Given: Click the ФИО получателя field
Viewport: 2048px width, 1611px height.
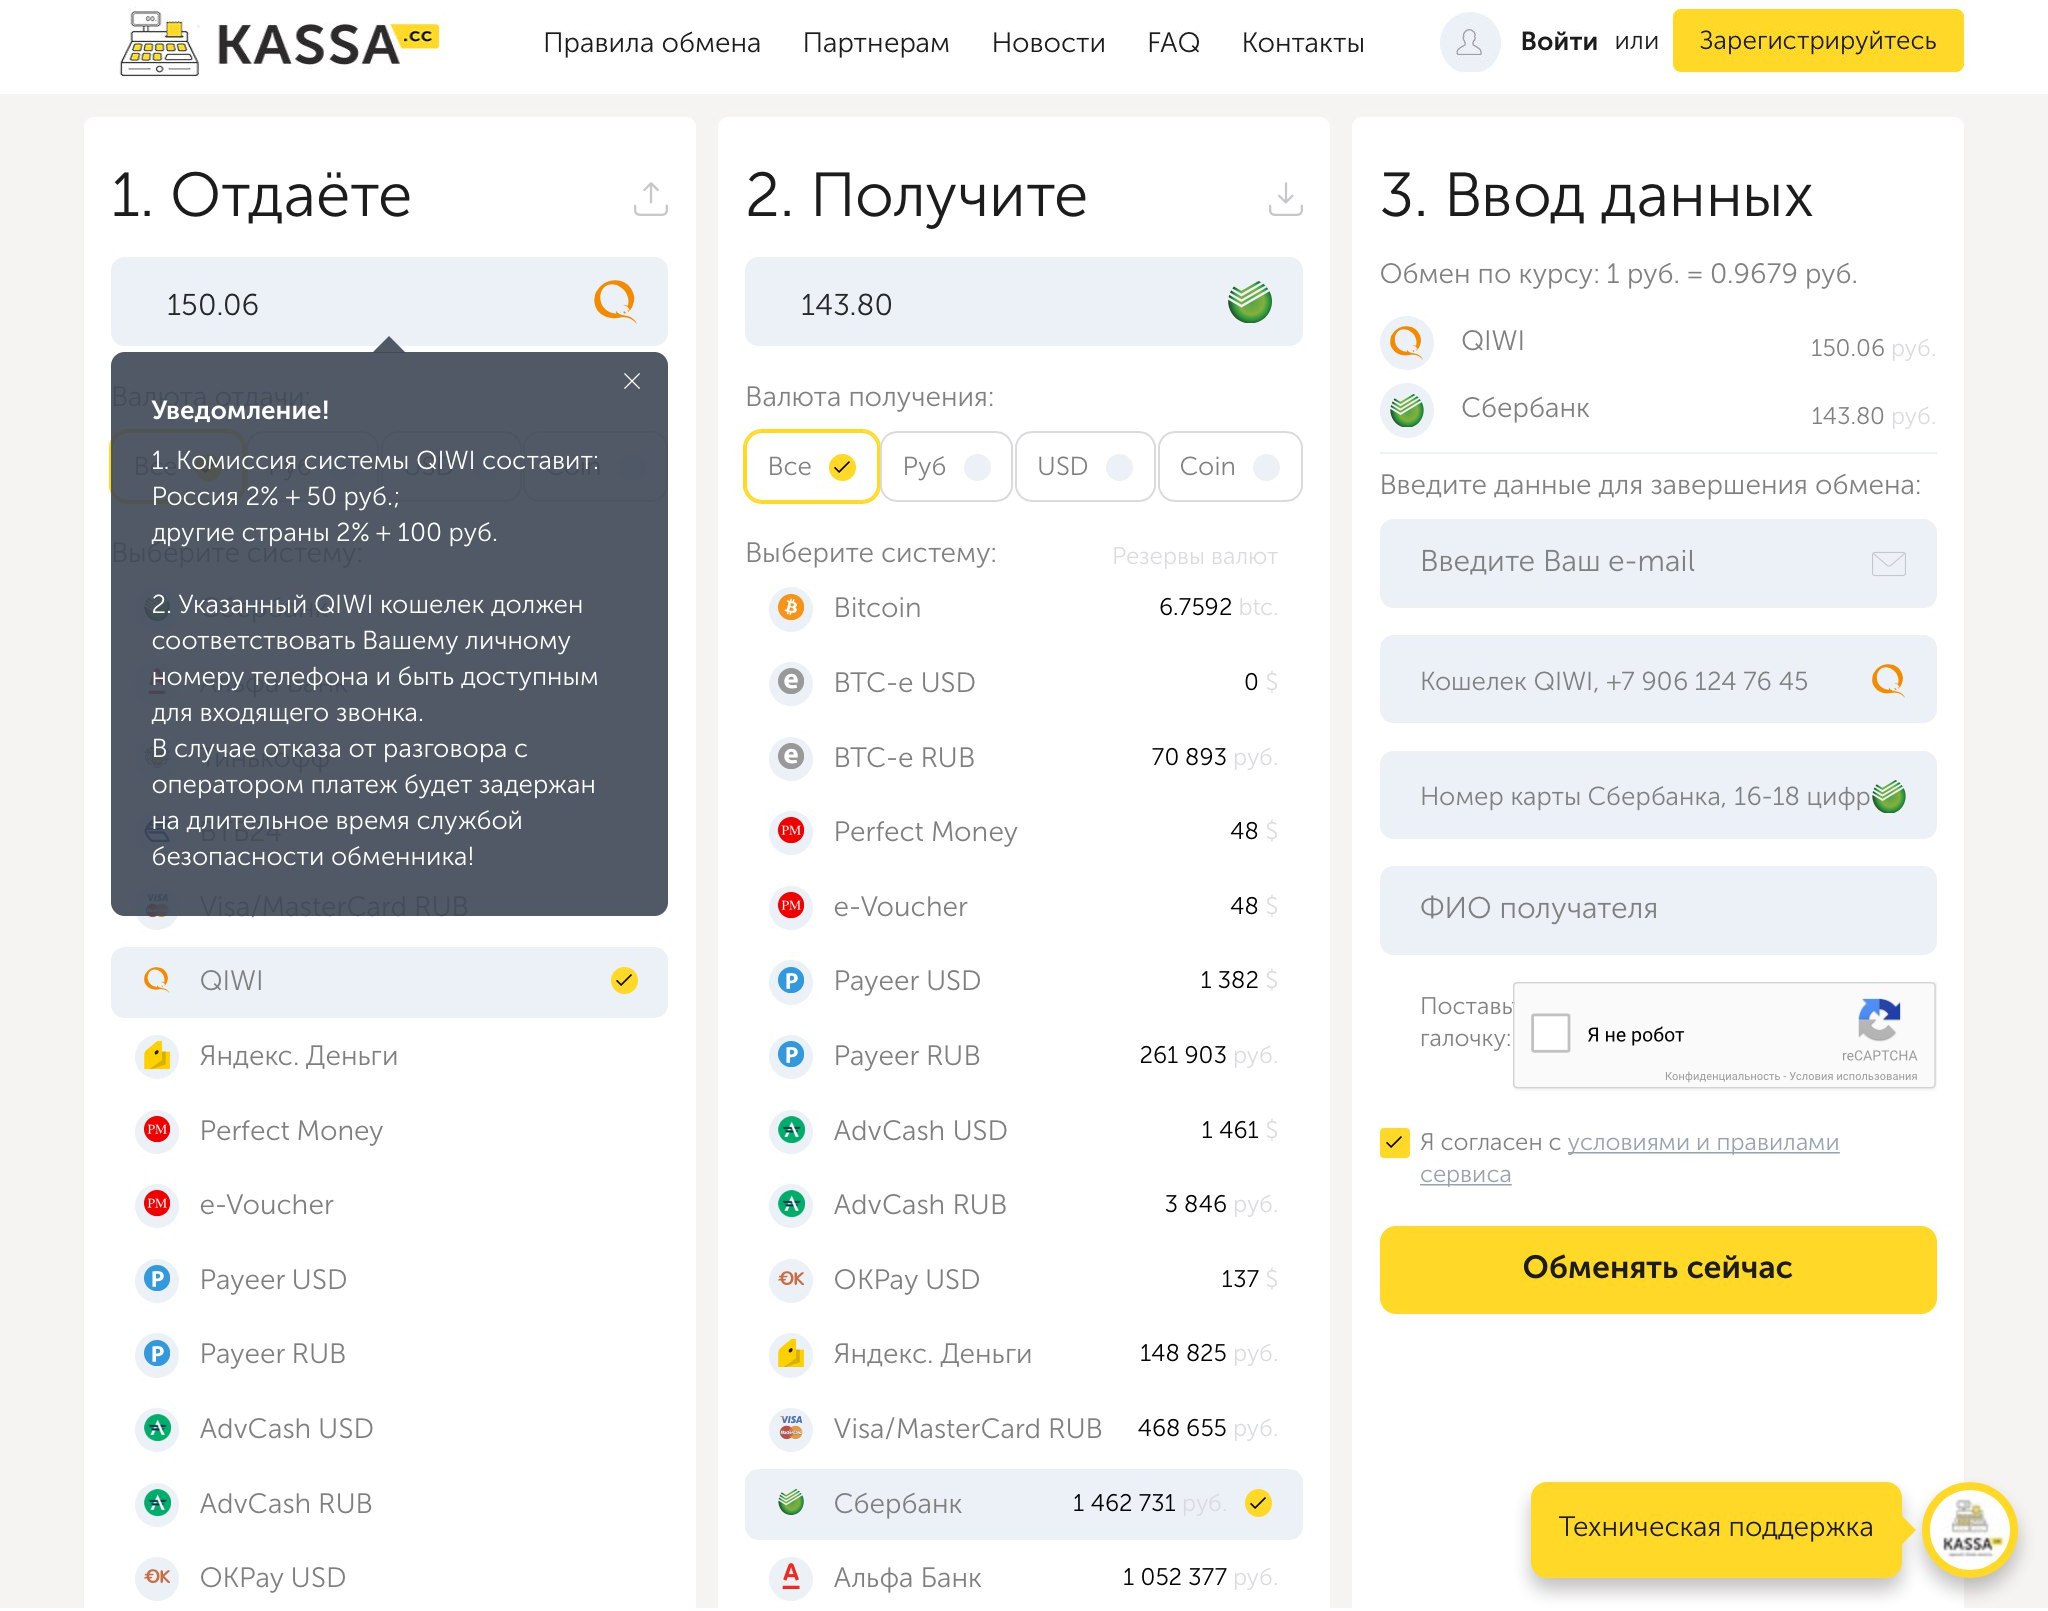Looking at the screenshot, I should pyautogui.click(x=1658, y=910).
